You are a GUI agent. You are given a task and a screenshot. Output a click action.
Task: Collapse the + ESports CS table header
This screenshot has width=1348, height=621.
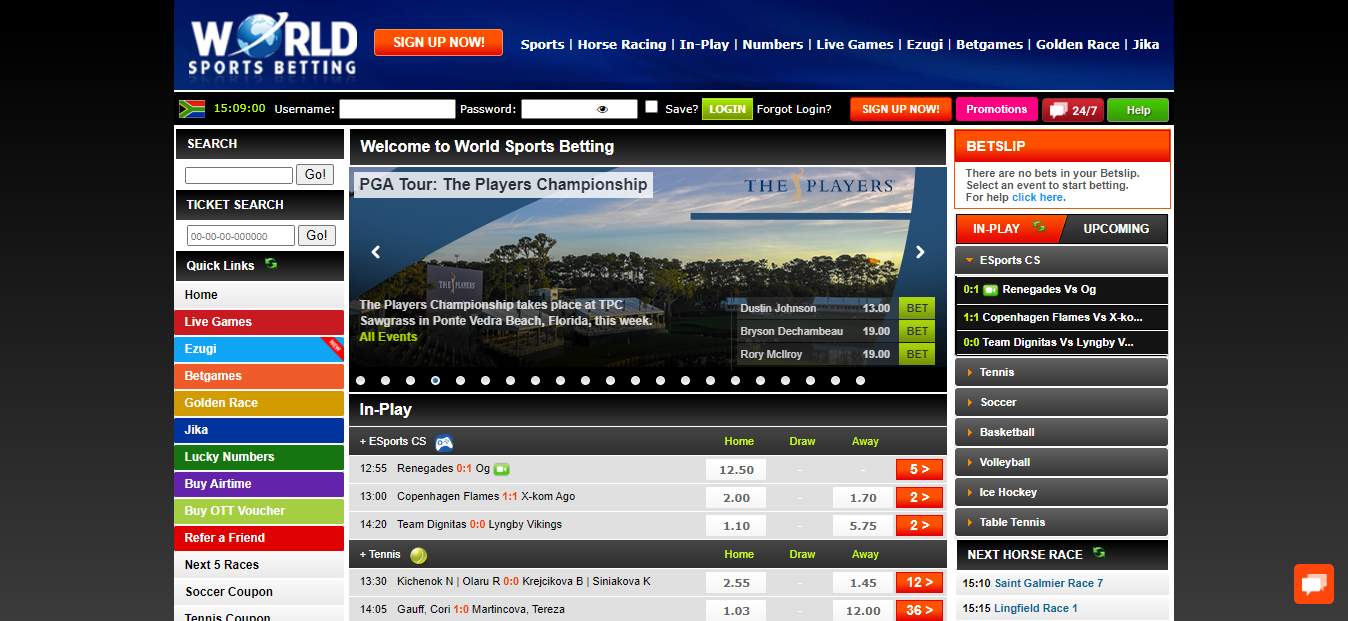click(x=393, y=441)
